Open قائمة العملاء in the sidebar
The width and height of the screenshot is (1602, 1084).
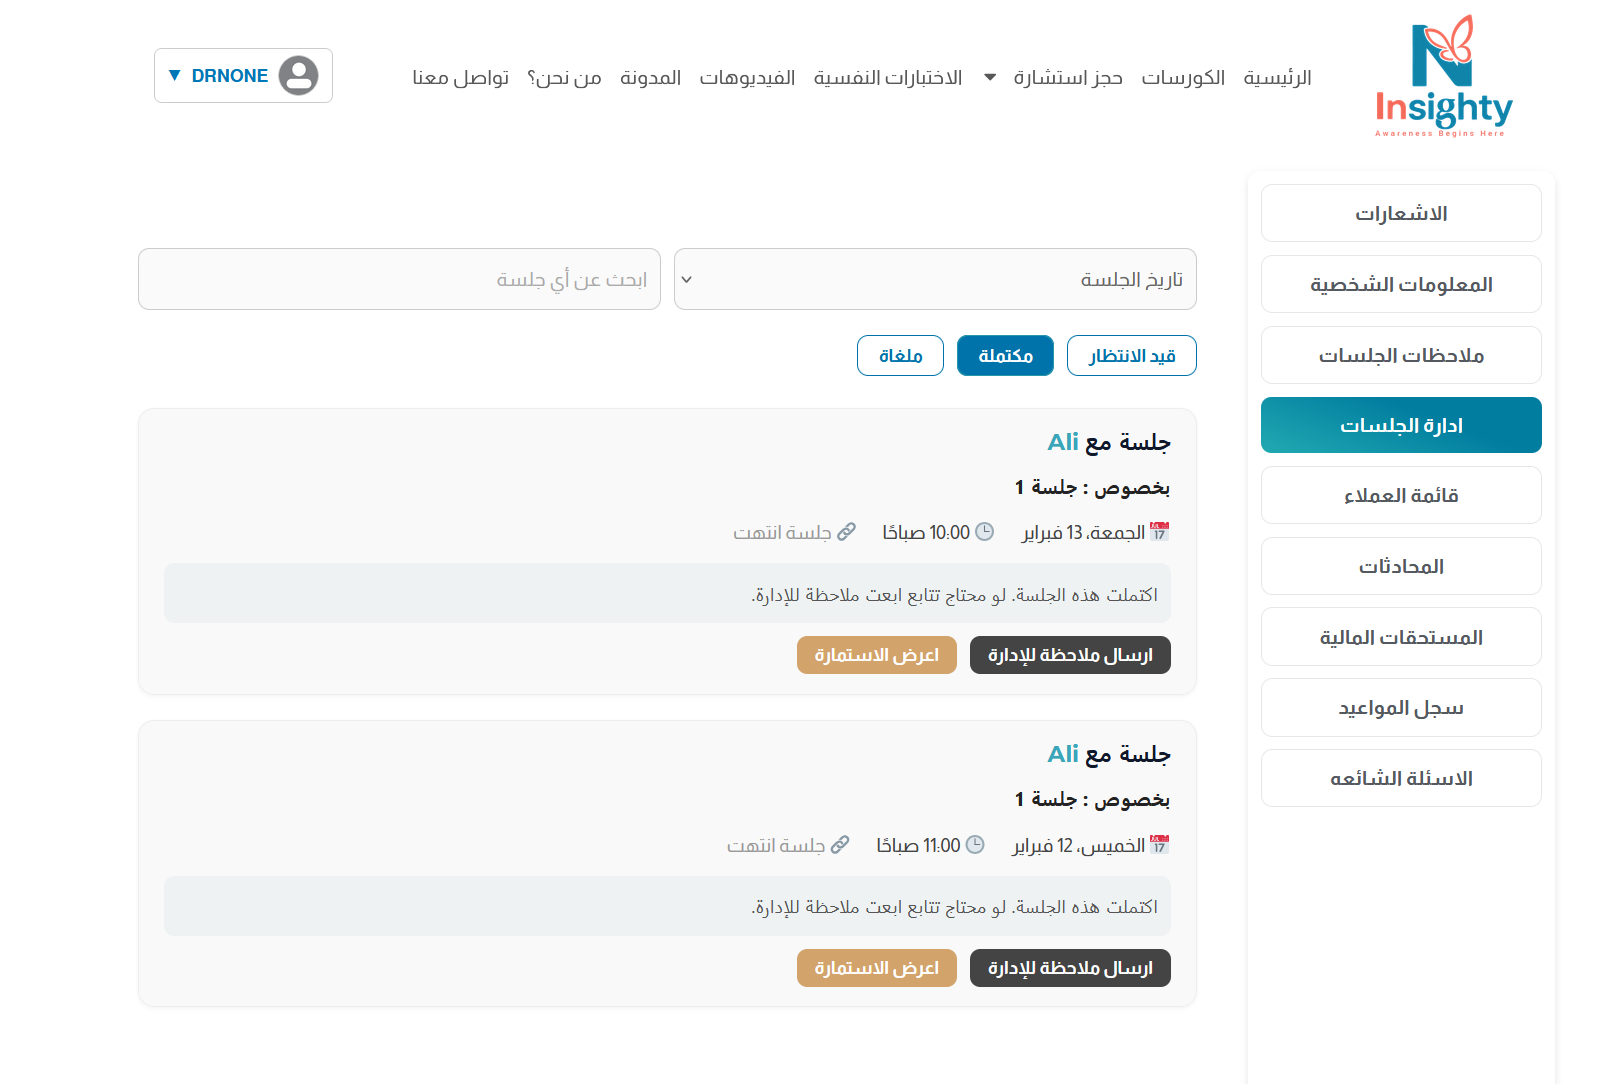pos(1400,495)
